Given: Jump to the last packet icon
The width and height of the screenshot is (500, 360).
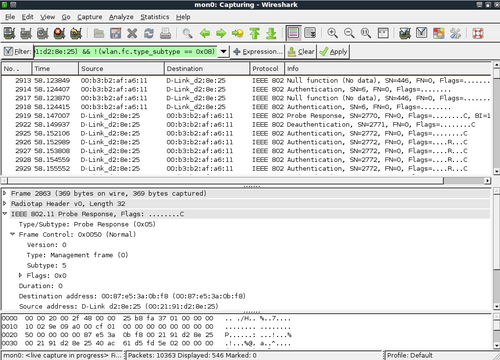Looking at the screenshot, I should click(x=271, y=33).
